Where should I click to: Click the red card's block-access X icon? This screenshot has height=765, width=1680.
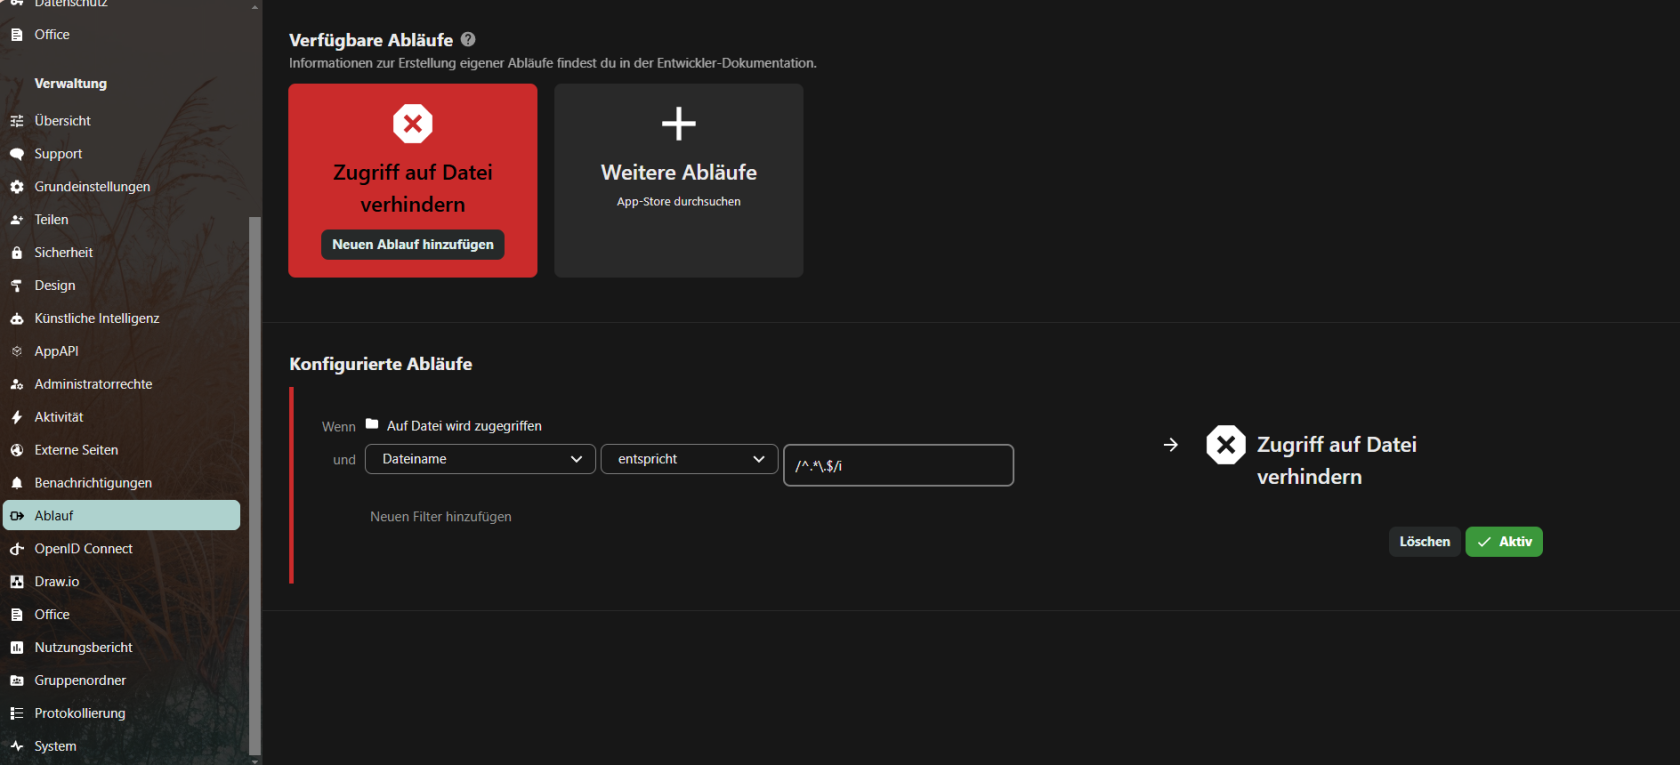413,124
